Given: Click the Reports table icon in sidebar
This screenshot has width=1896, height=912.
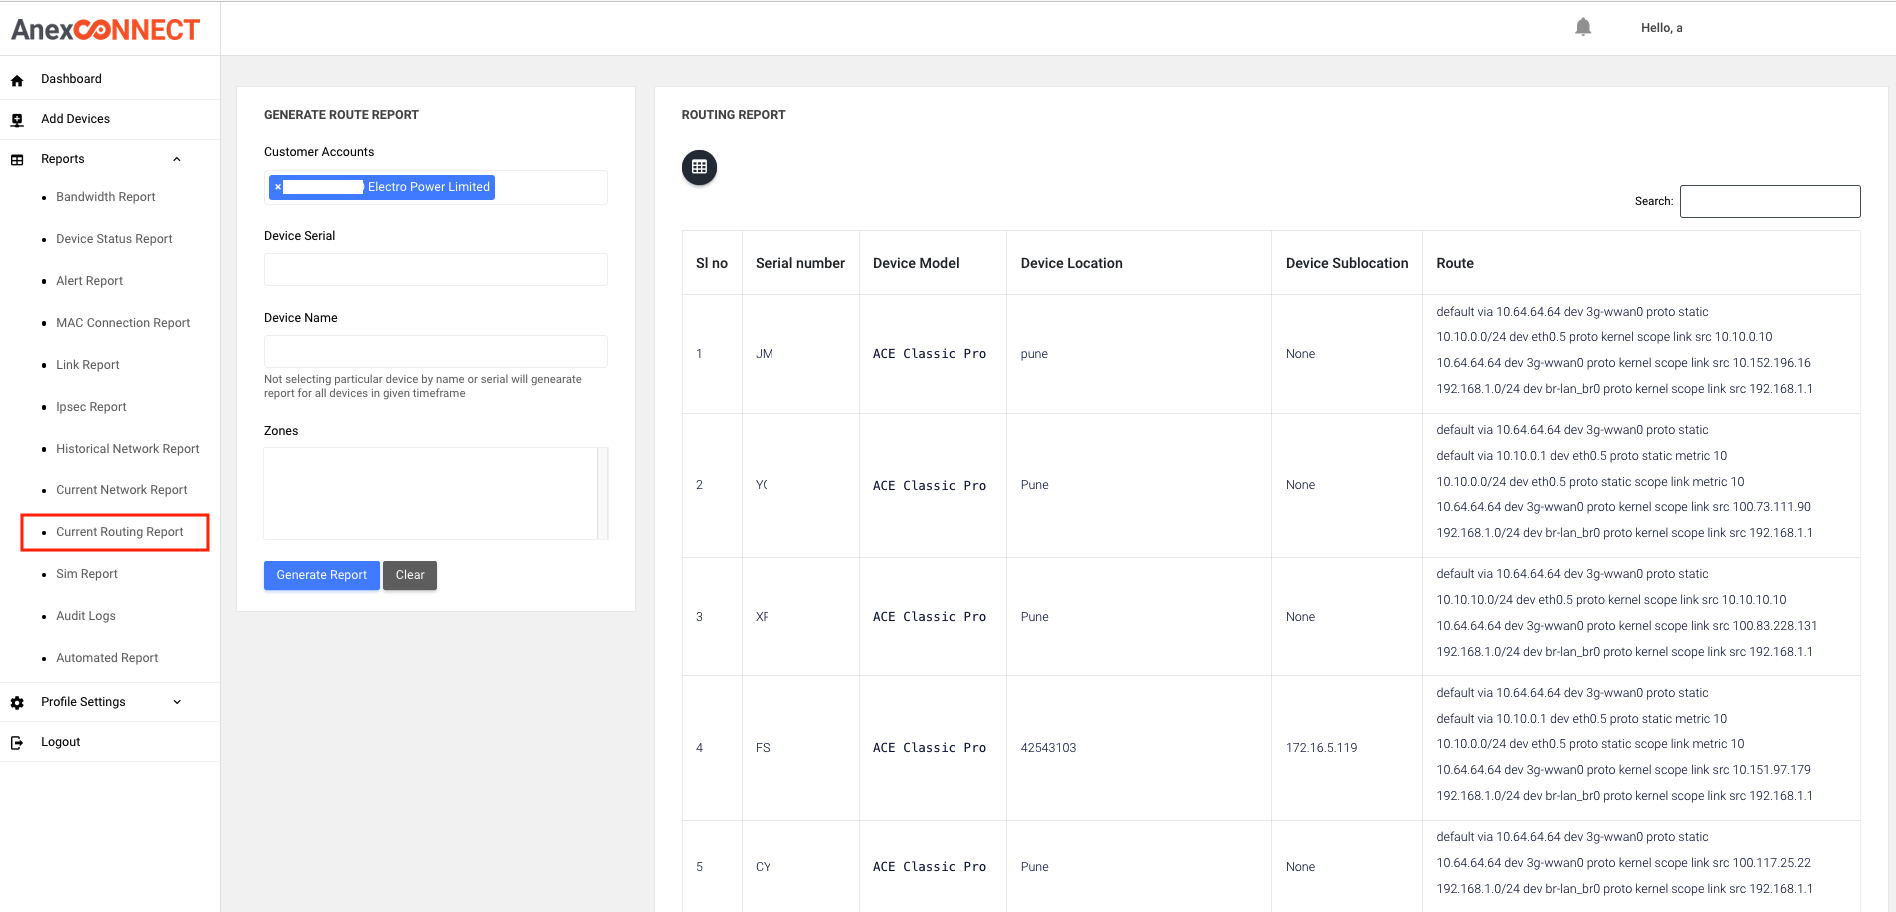Looking at the screenshot, I should pyautogui.click(x=17, y=160).
